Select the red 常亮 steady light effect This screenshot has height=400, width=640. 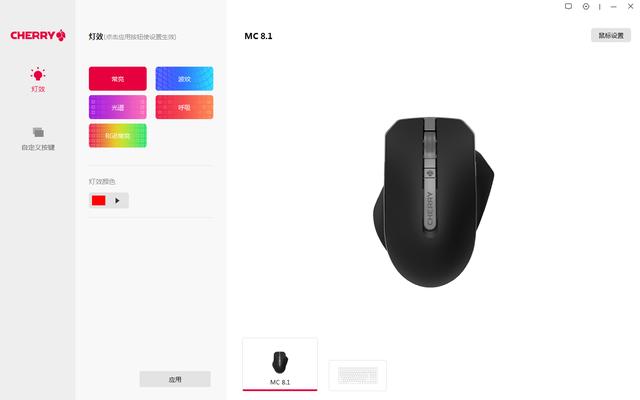click(x=118, y=78)
